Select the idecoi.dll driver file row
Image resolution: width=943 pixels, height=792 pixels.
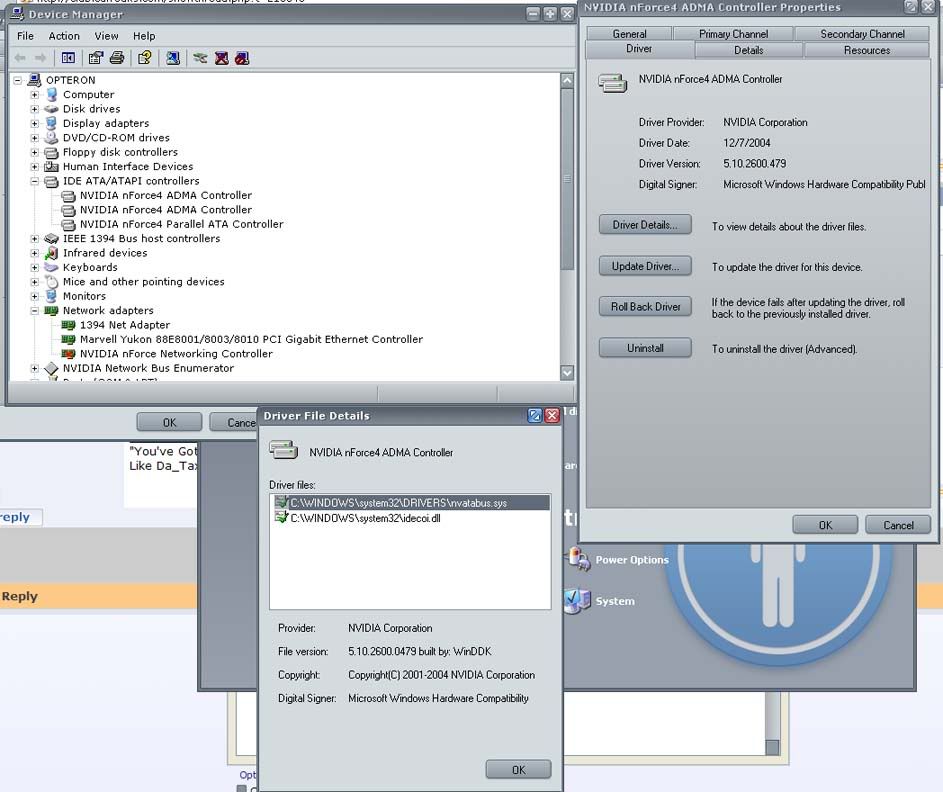point(410,518)
